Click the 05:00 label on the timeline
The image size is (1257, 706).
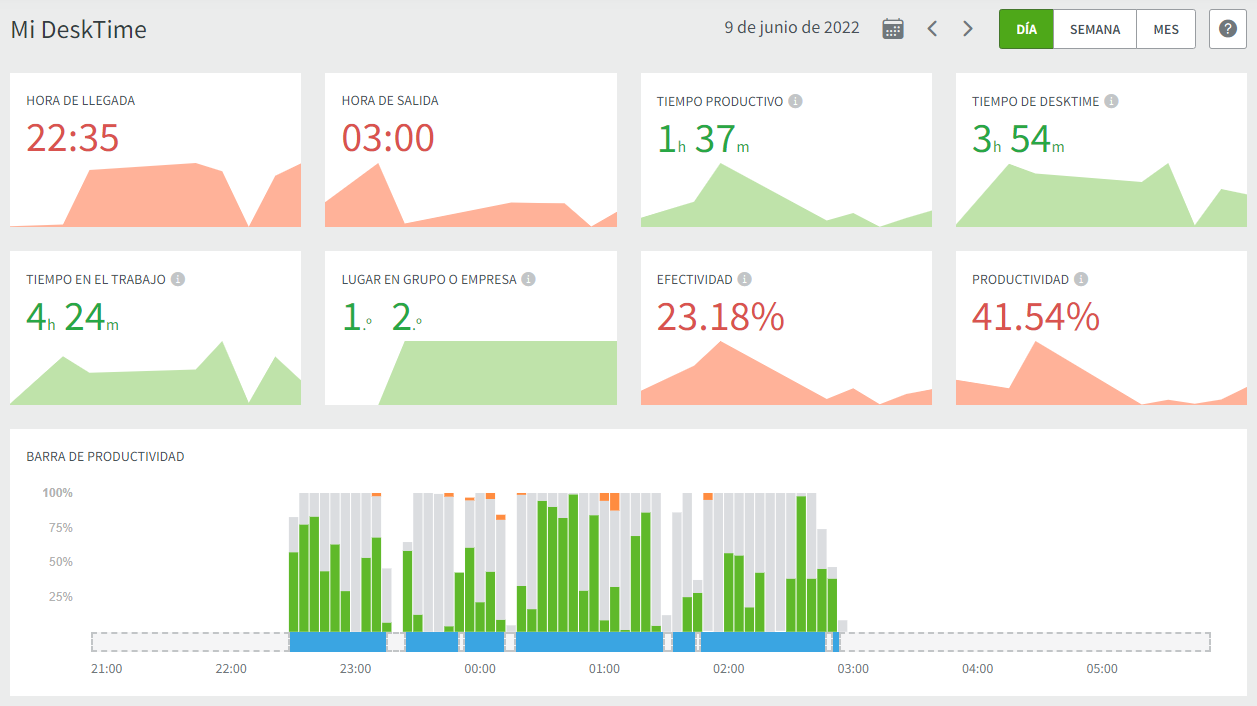click(1102, 669)
